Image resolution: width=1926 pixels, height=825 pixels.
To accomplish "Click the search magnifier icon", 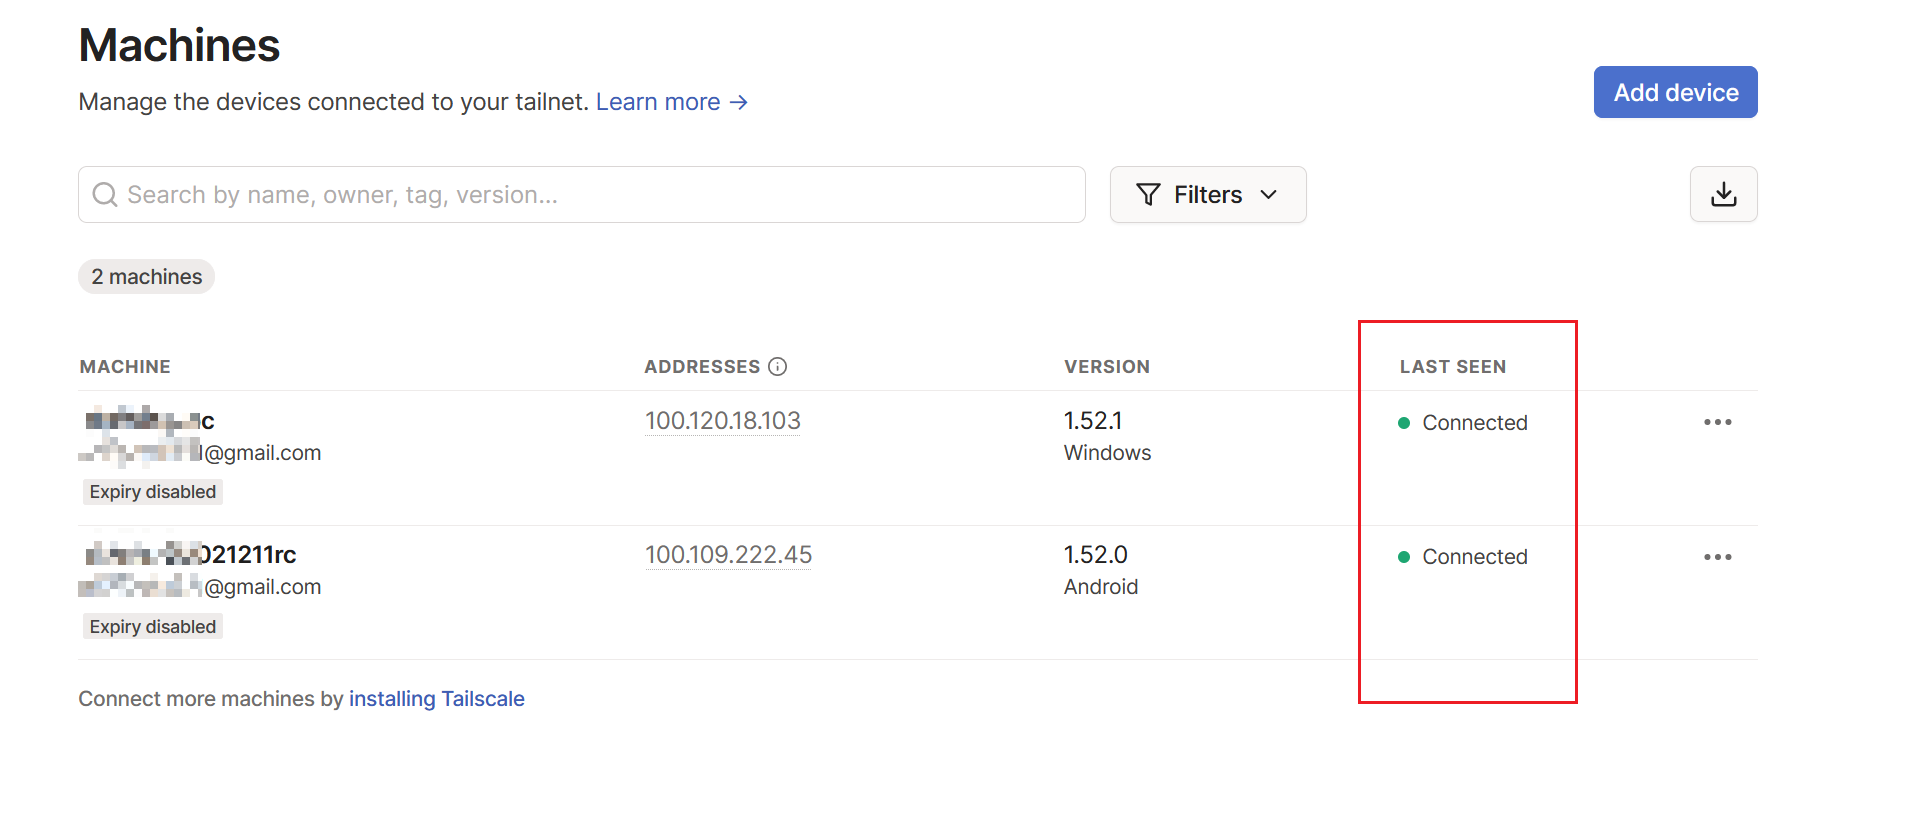I will click(105, 195).
